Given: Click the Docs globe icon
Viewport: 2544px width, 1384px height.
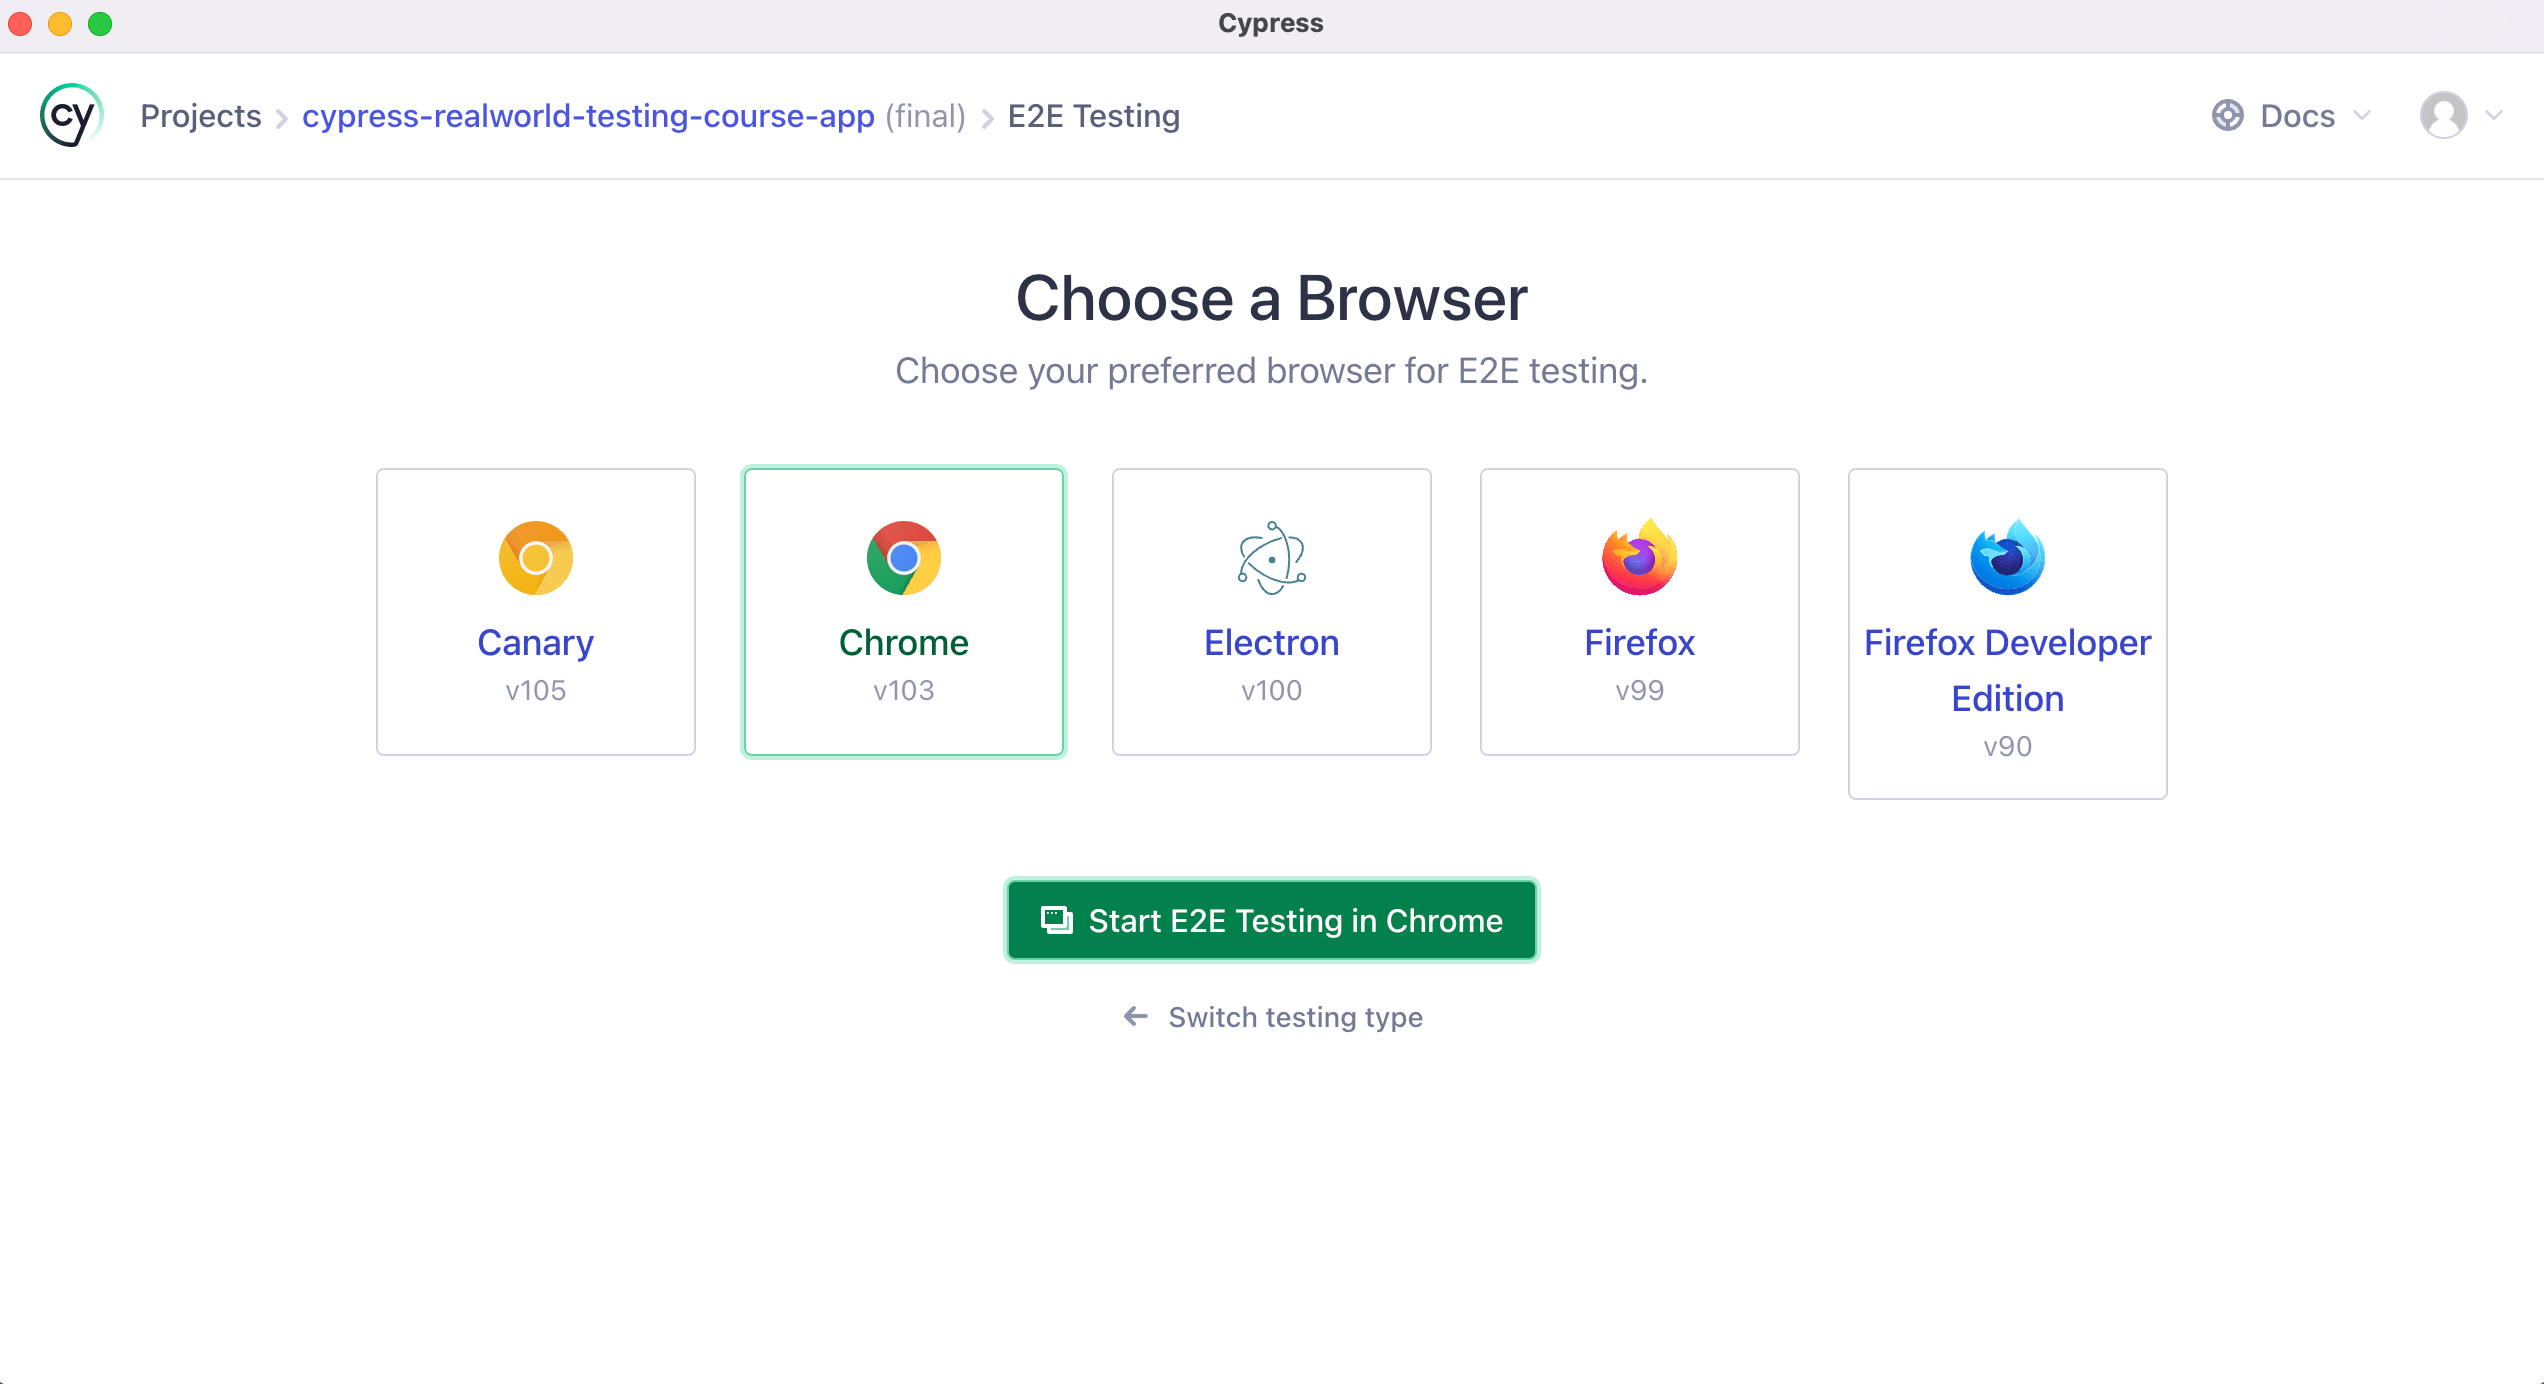Looking at the screenshot, I should pos(2228,115).
